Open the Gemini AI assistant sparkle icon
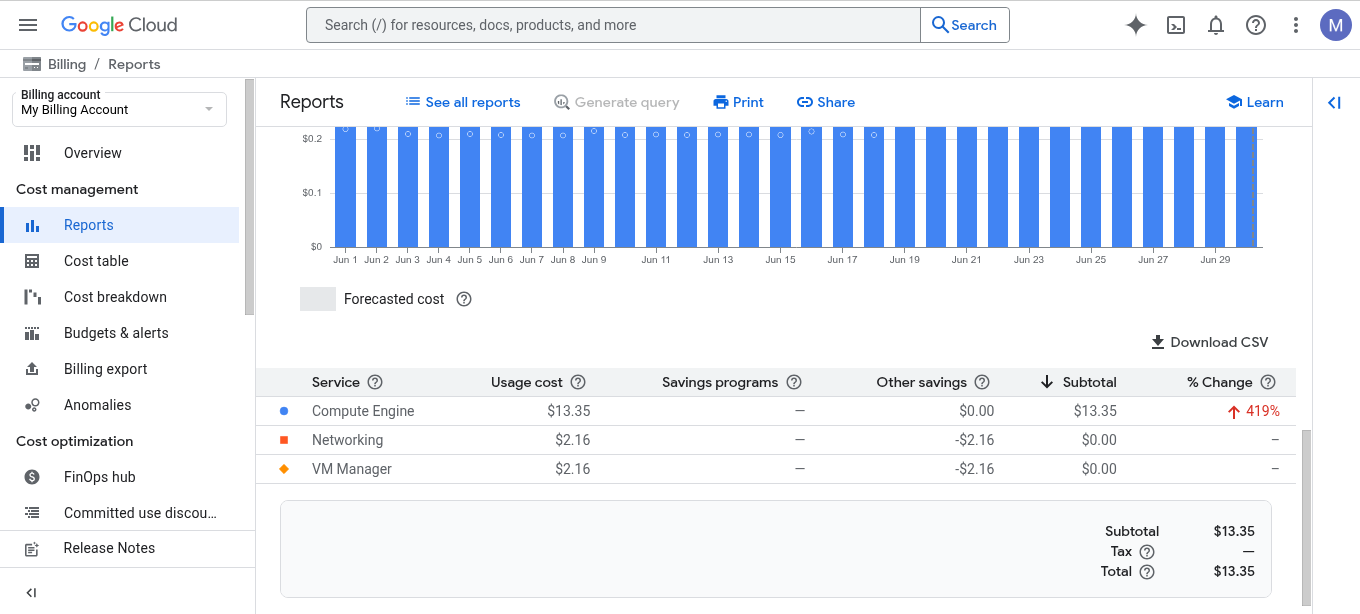 1135,25
